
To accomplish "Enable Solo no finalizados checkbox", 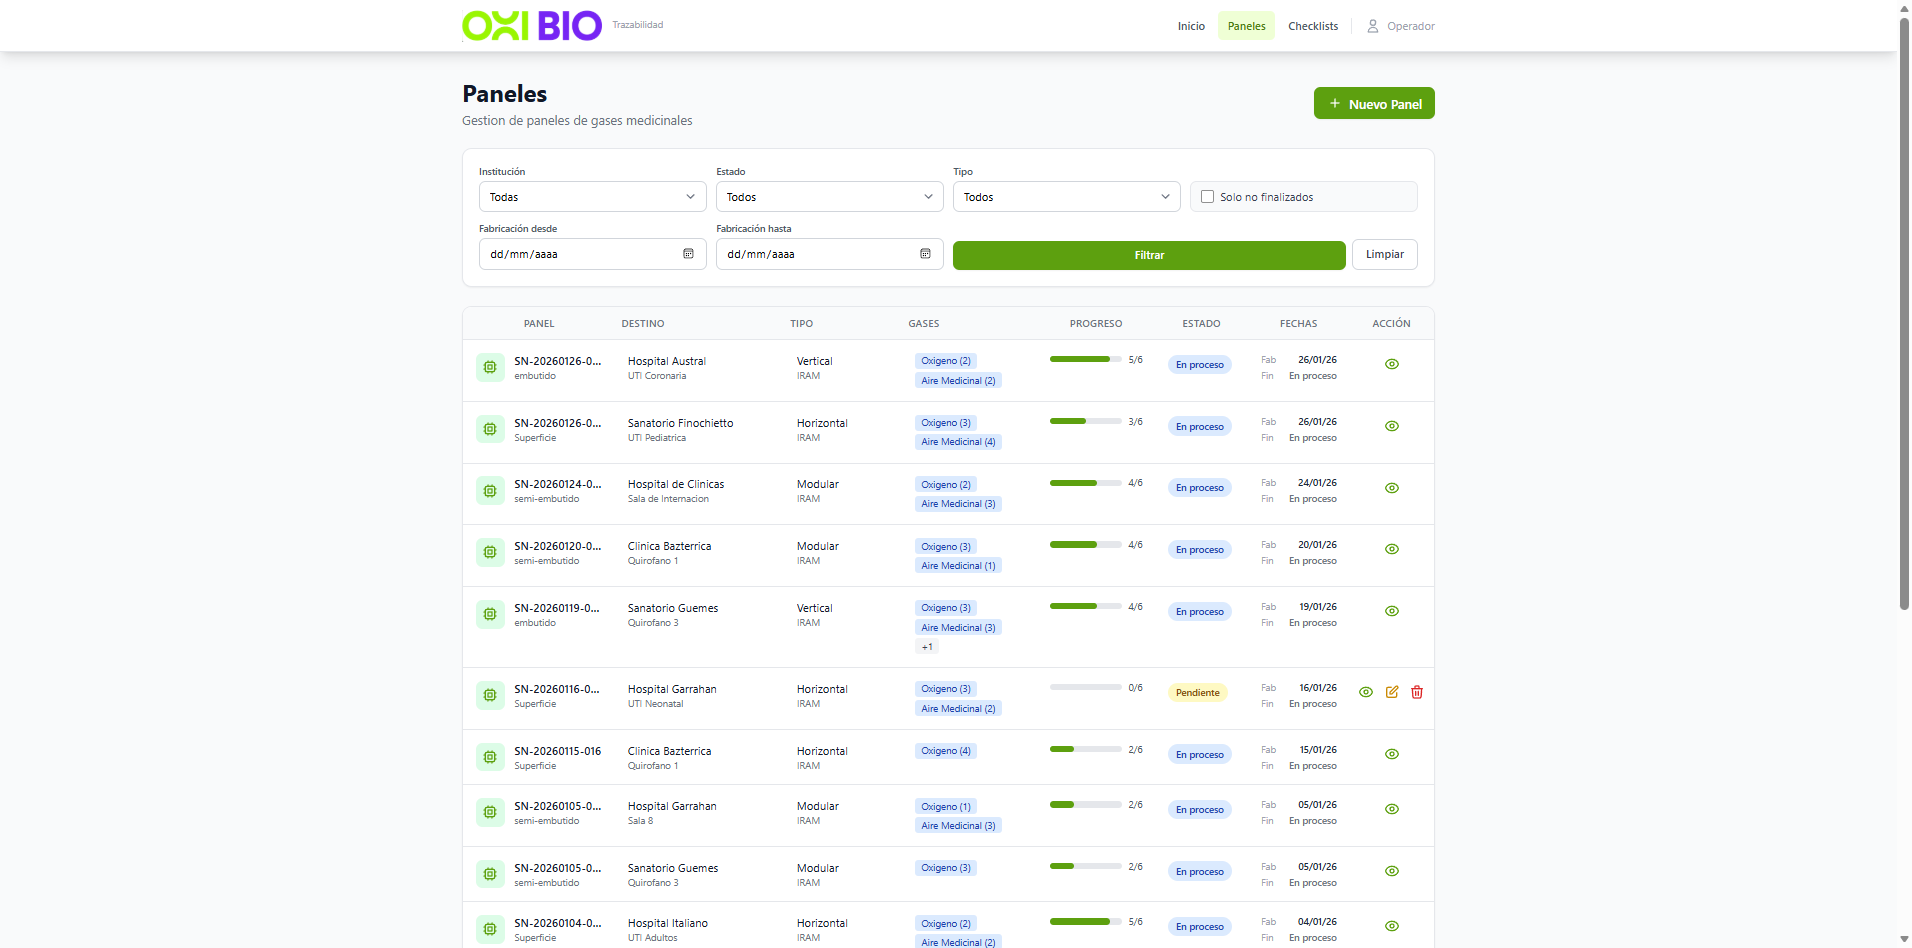I will (x=1207, y=197).
